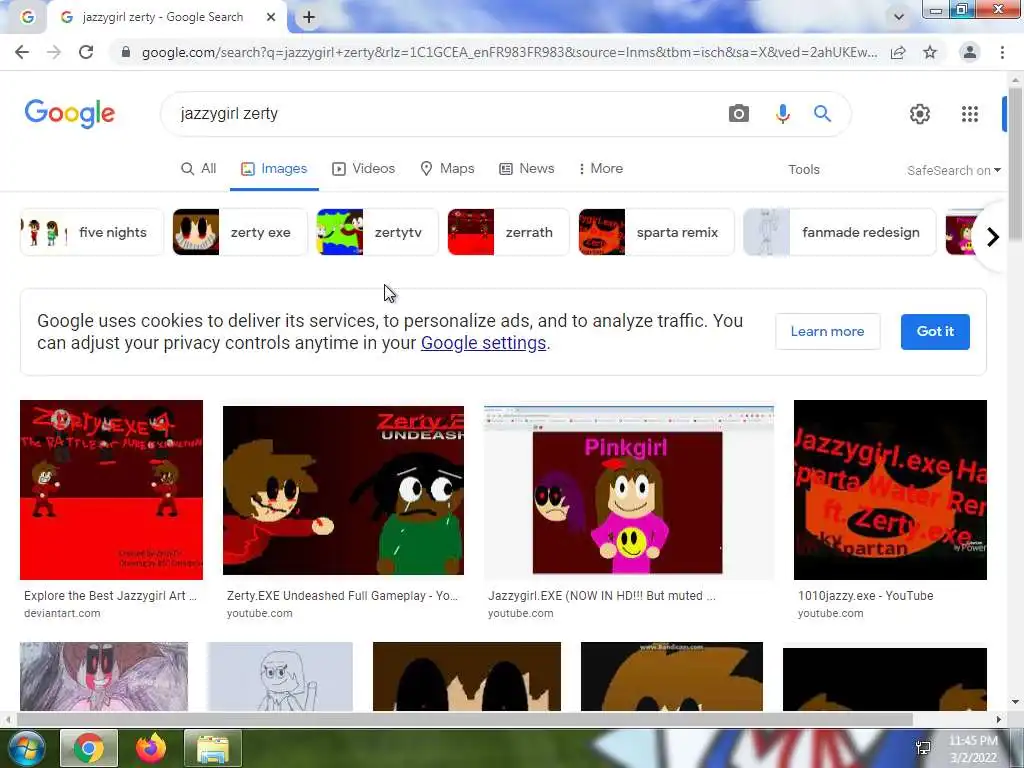
Task: Launch Firefox from the taskbar
Action: [151, 748]
